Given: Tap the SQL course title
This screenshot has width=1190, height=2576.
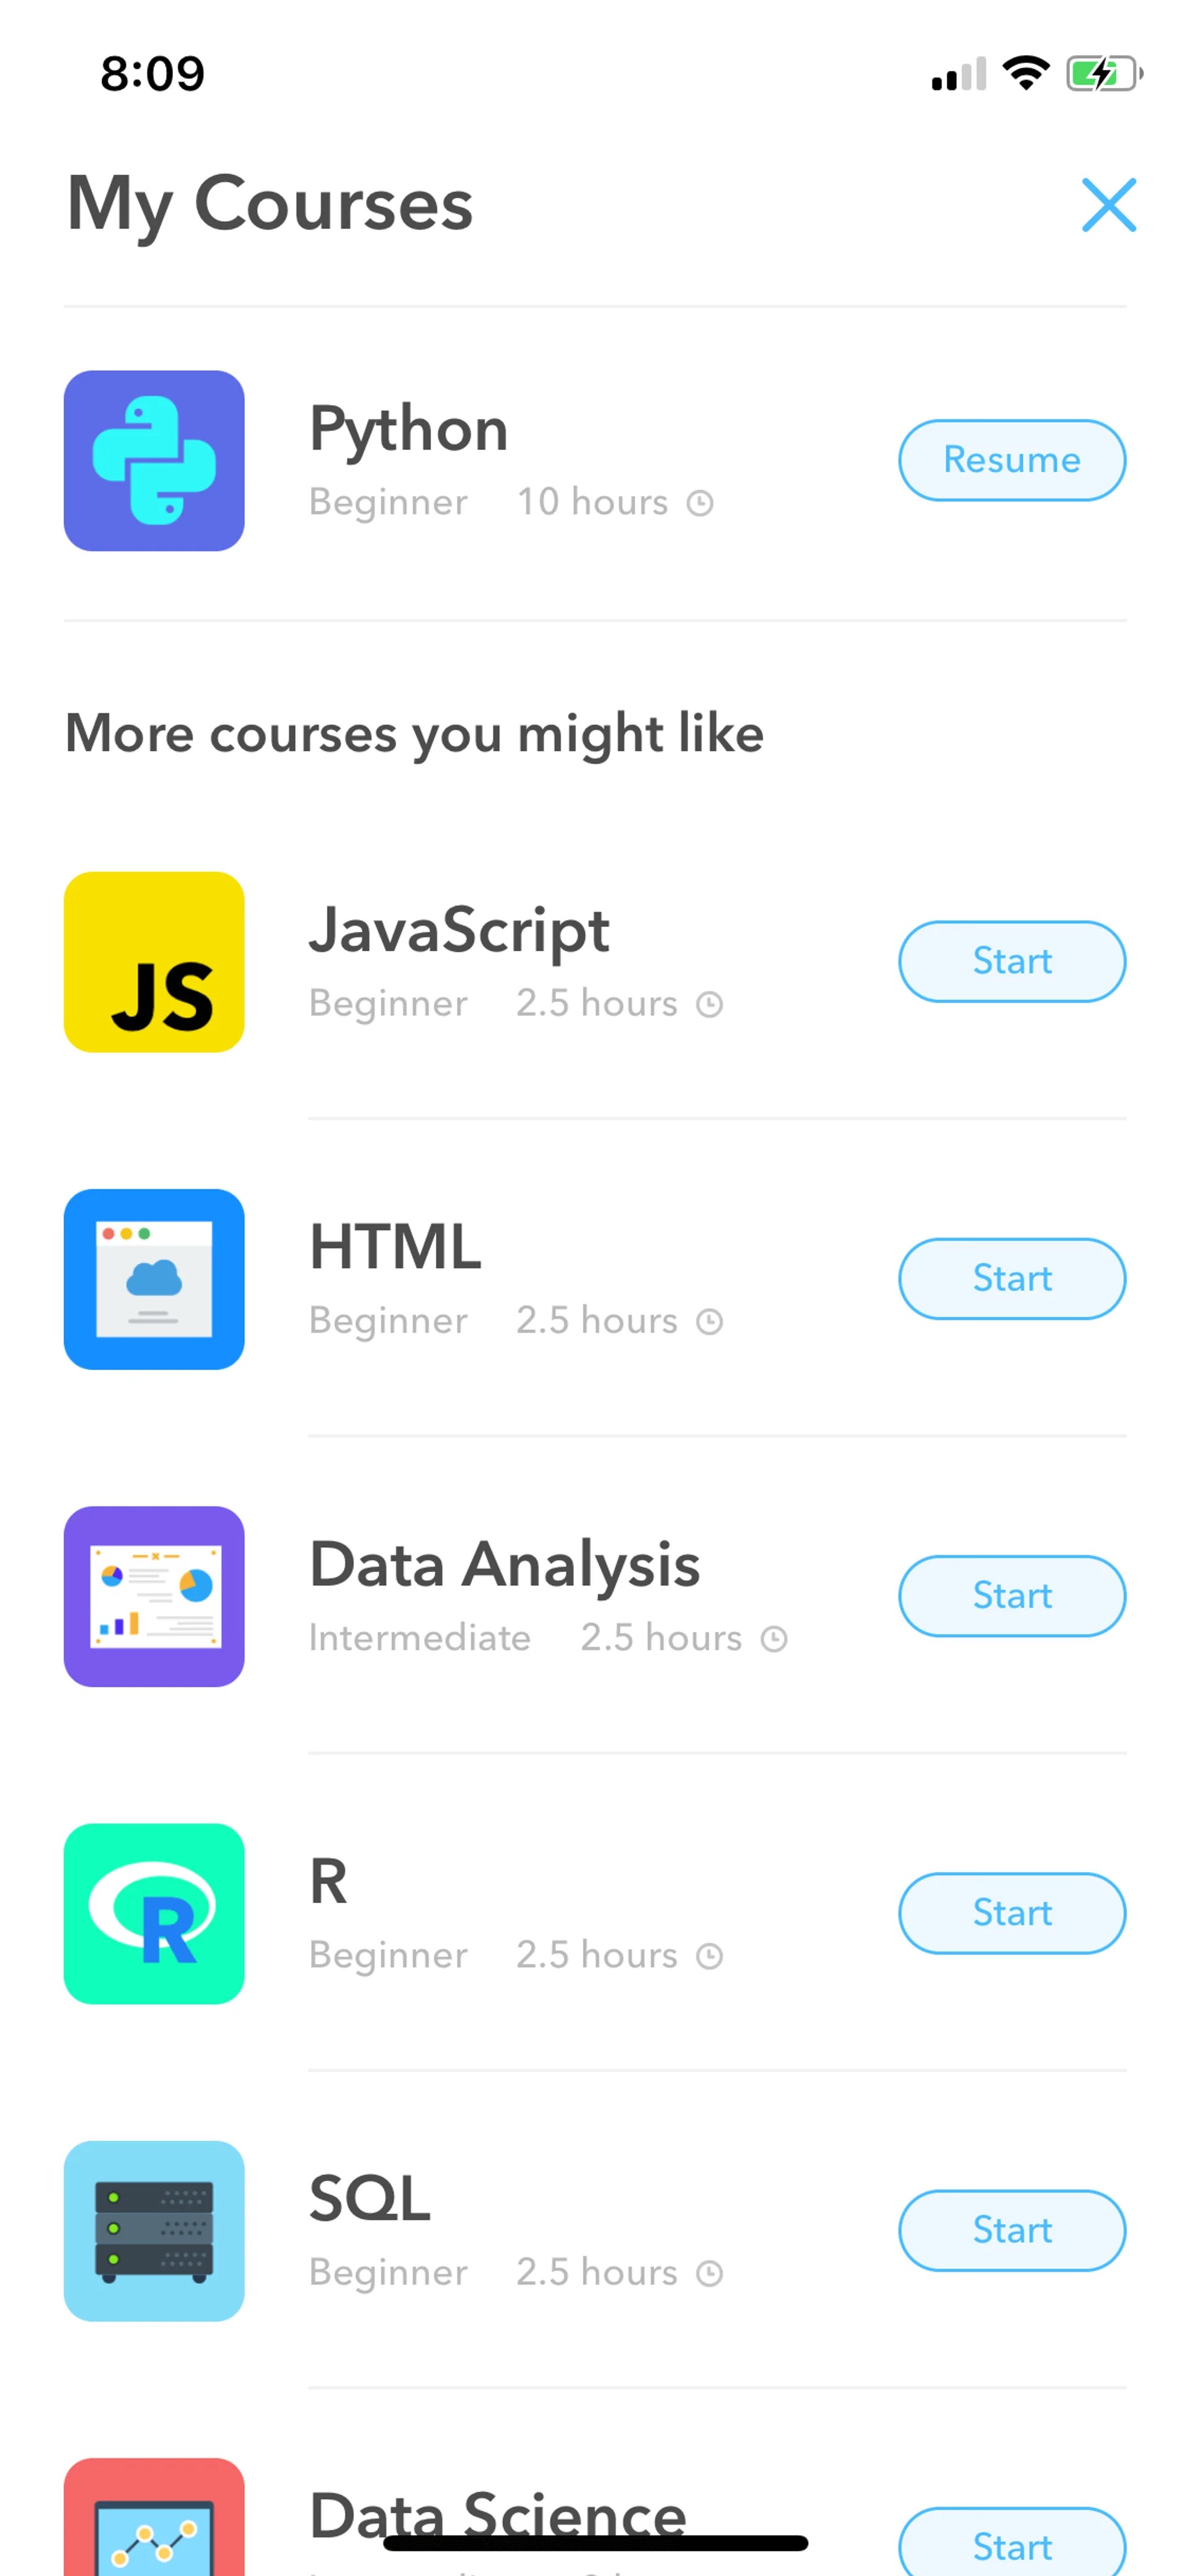Looking at the screenshot, I should 369,2198.
